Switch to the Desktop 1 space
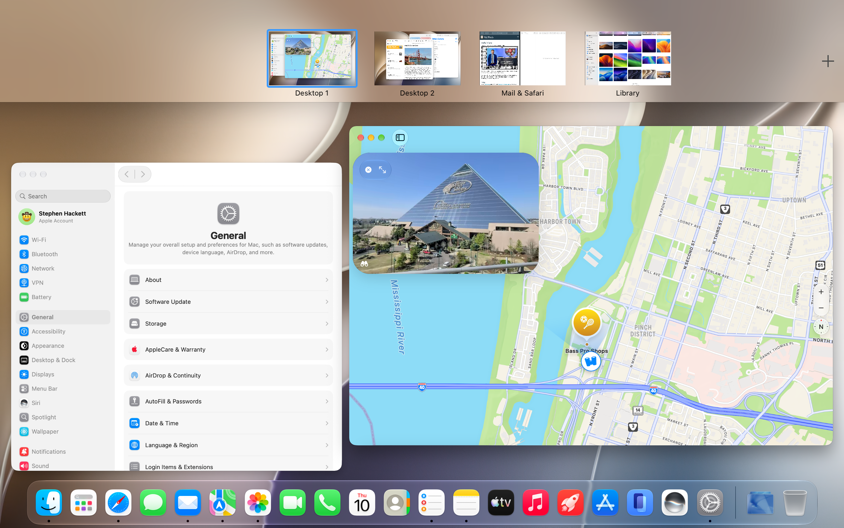 [312, 58]
